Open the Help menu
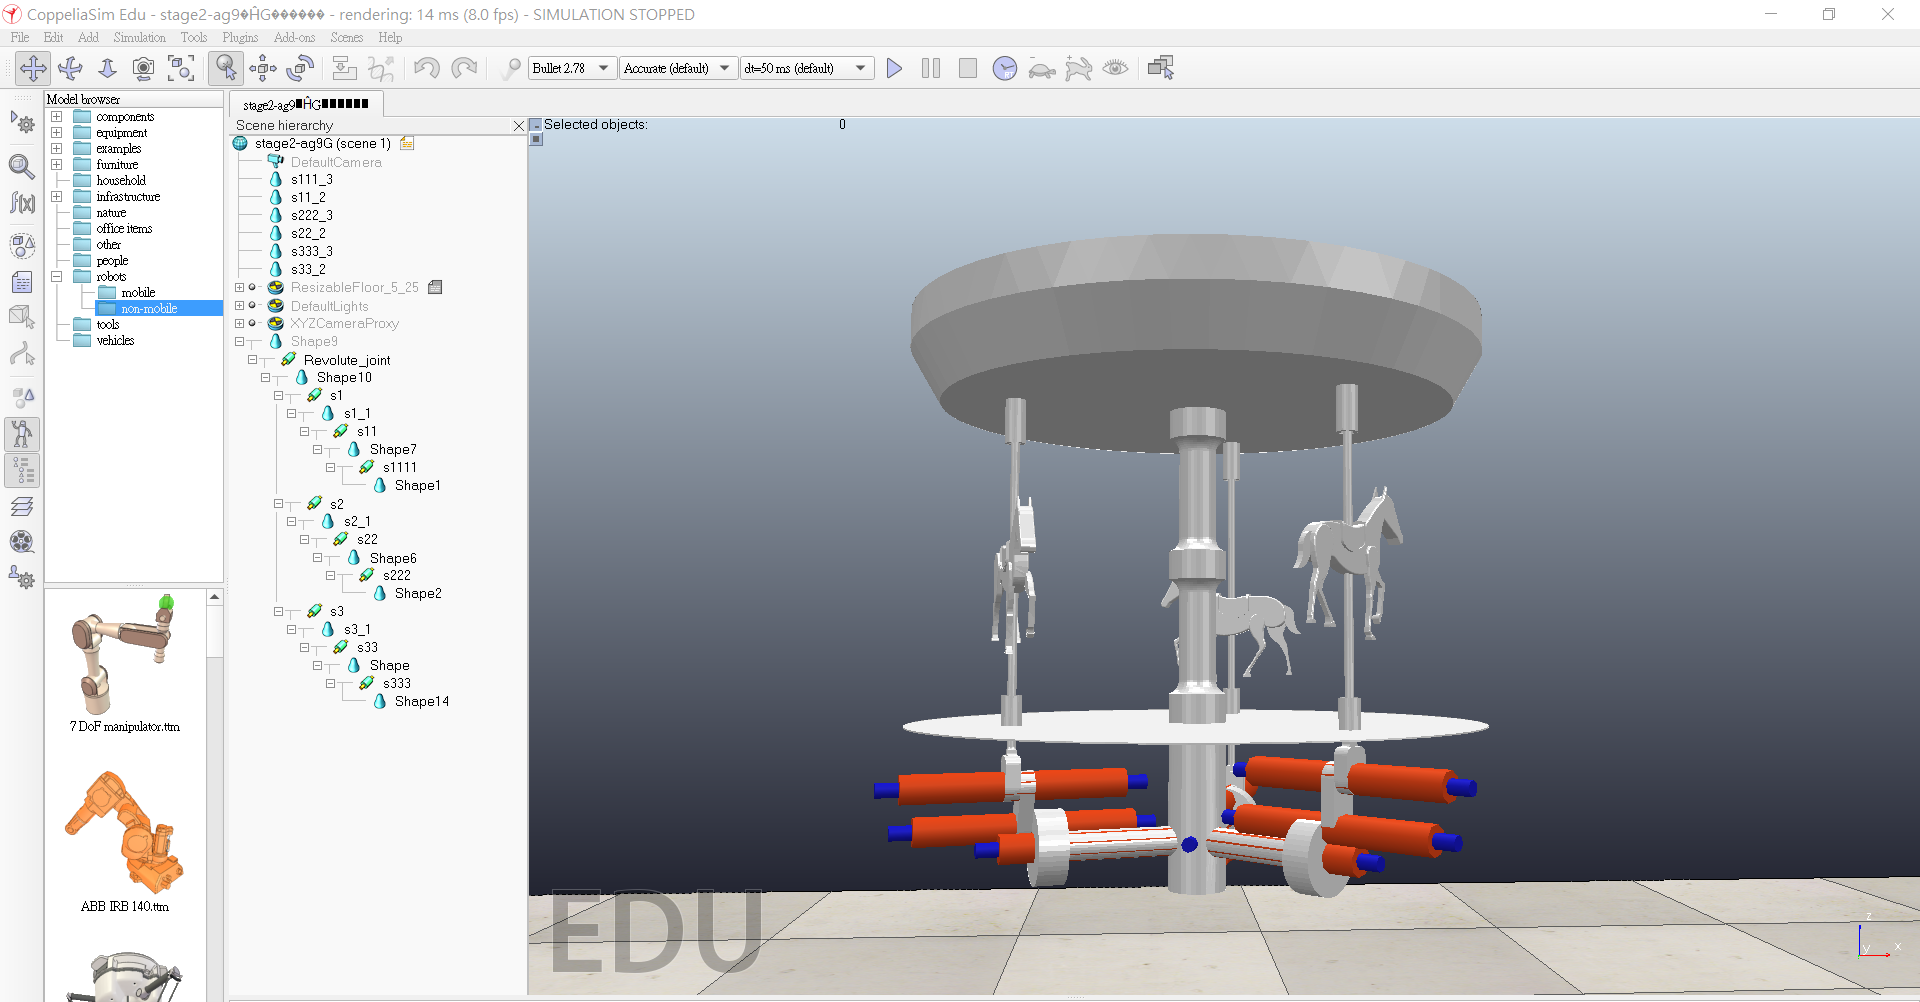 point(390,37)
